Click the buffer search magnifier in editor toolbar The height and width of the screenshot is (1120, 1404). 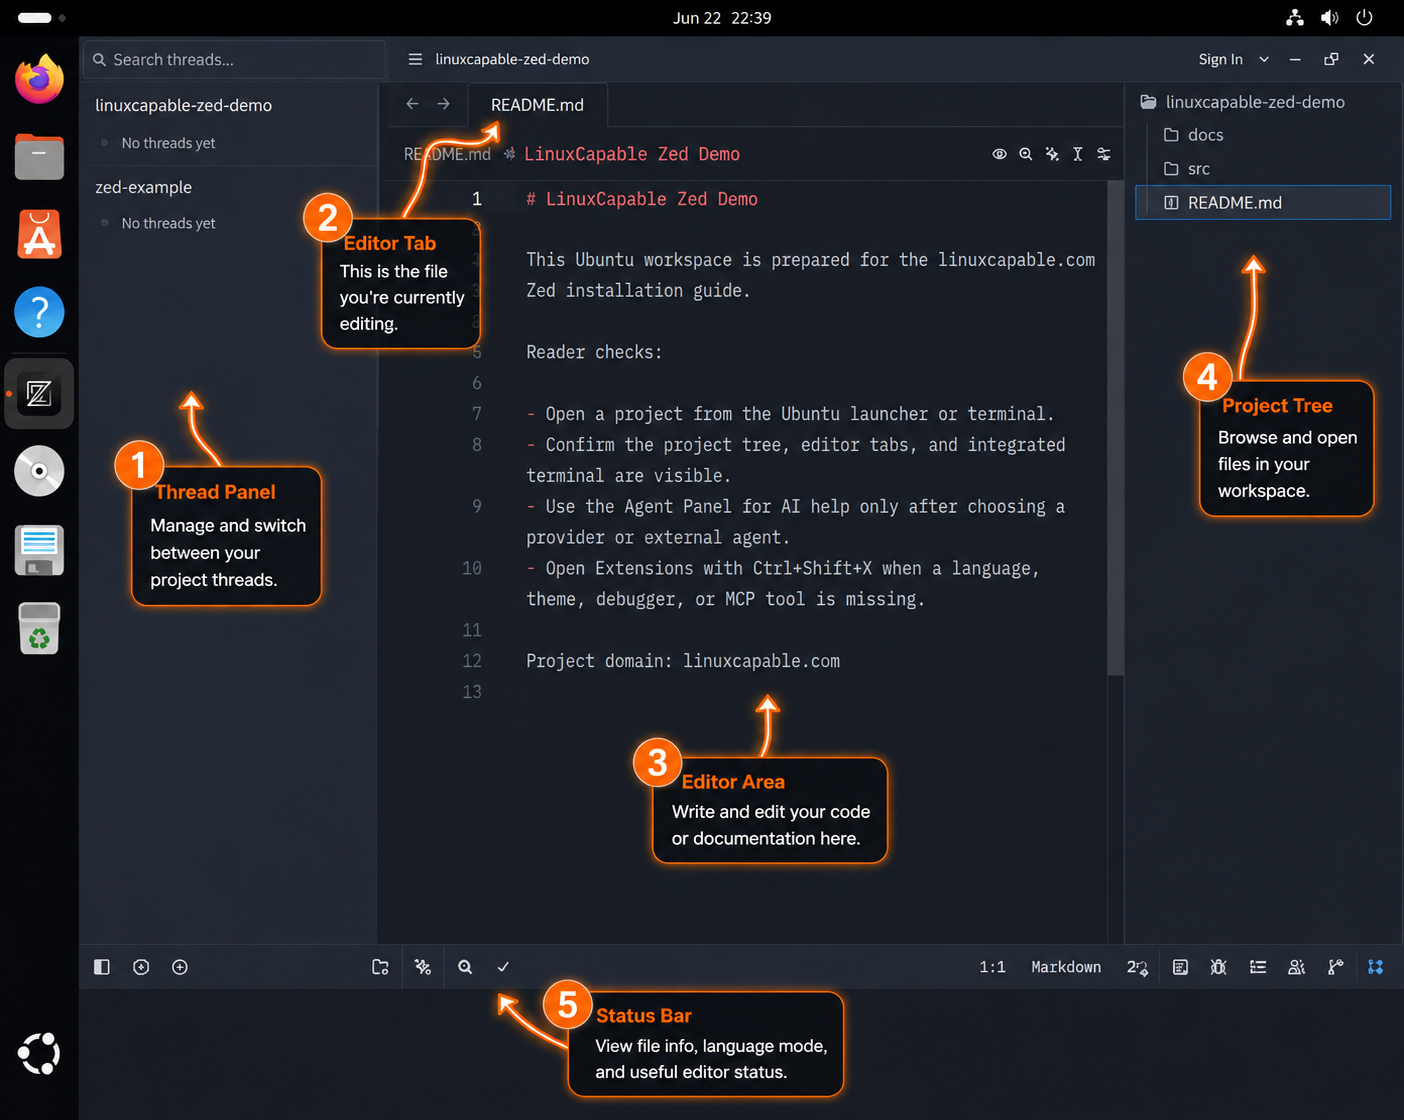click(x=1025, y=154)
